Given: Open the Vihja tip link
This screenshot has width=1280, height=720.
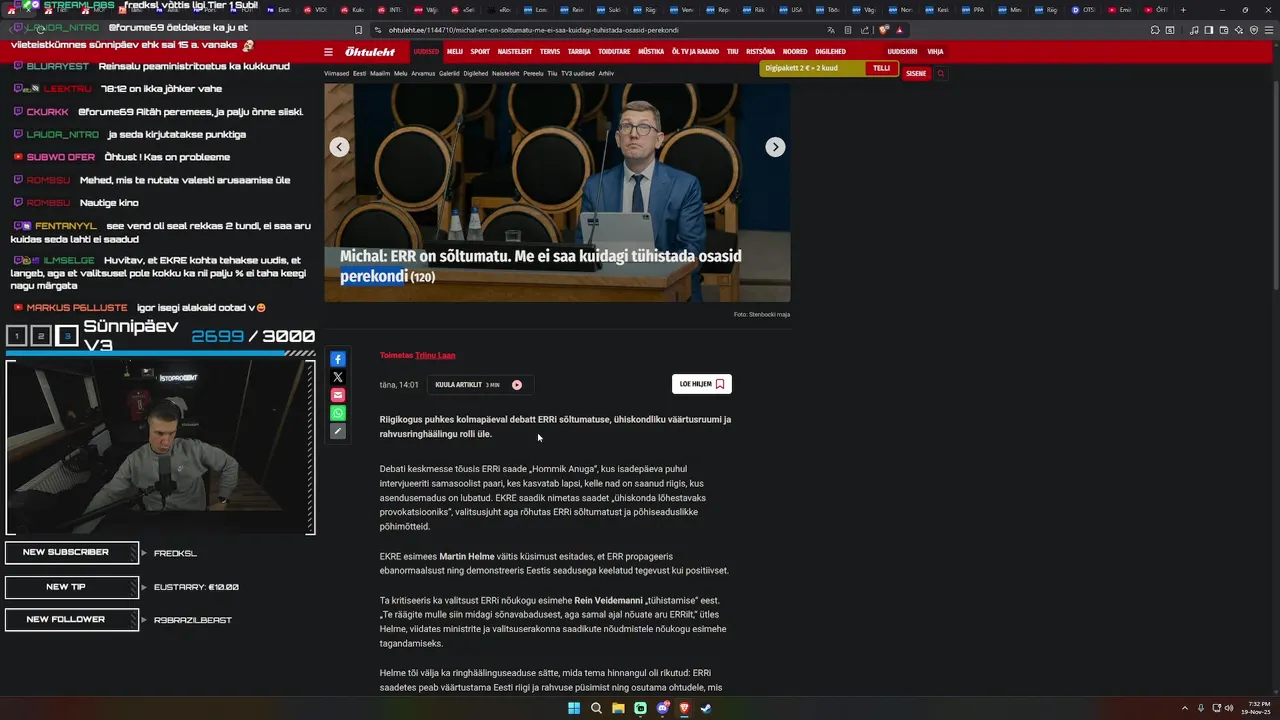Looking at the screenshot, I should (935, 51).
